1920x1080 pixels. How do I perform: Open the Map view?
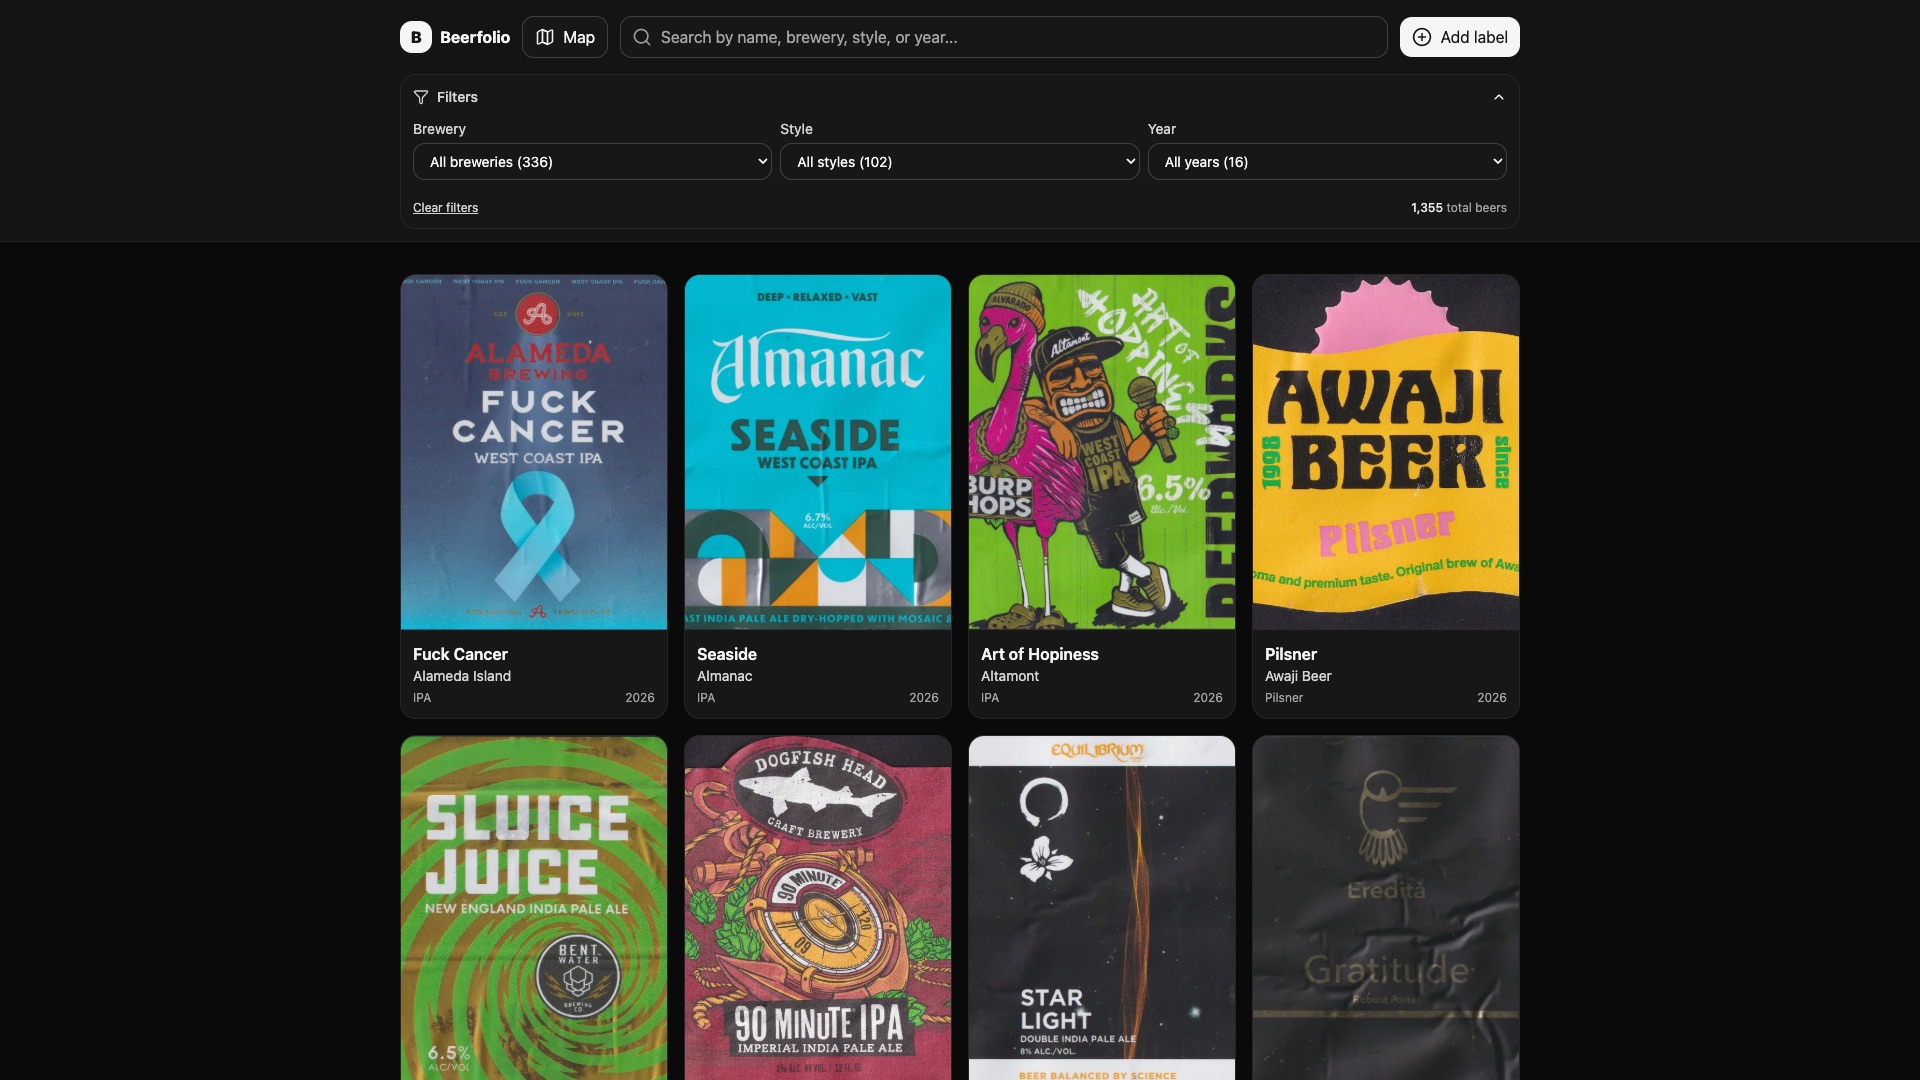point(565,37)
